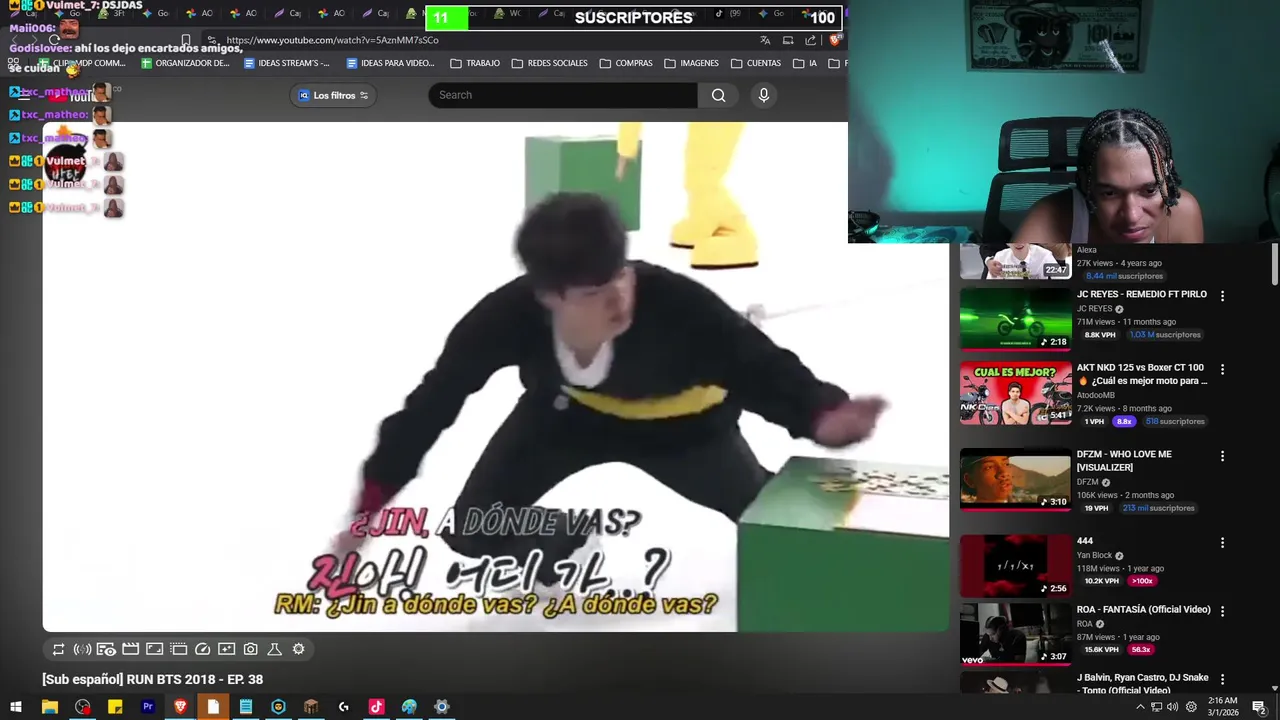Click the '1.03 M suscriptores' badge

[x=1165, y=335]
